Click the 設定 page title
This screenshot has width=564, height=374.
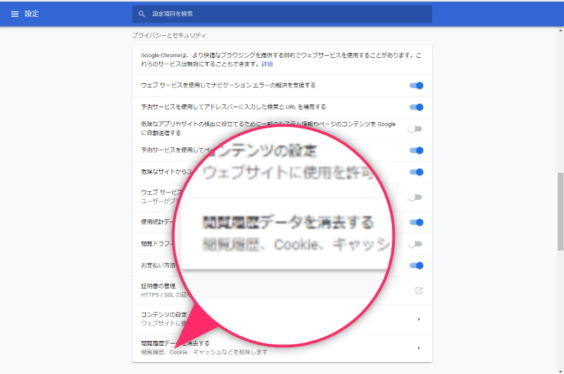(x=32, y=14)
